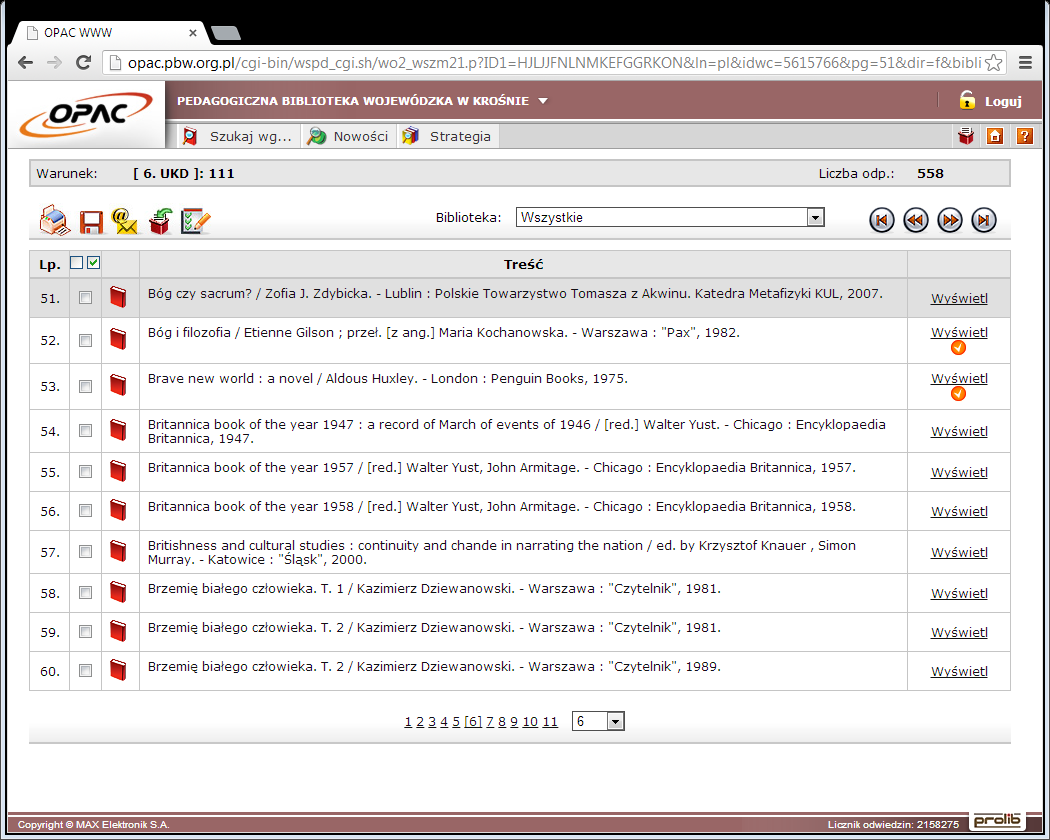Open the basket icon in top bar

(966, 136)
